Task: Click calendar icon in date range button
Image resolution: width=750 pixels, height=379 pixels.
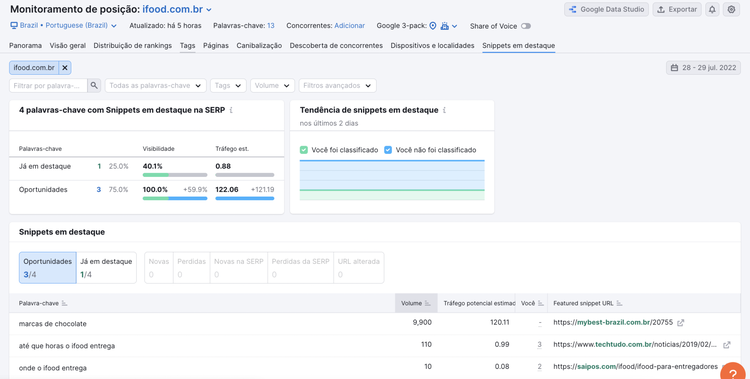Action: [674, 68]
